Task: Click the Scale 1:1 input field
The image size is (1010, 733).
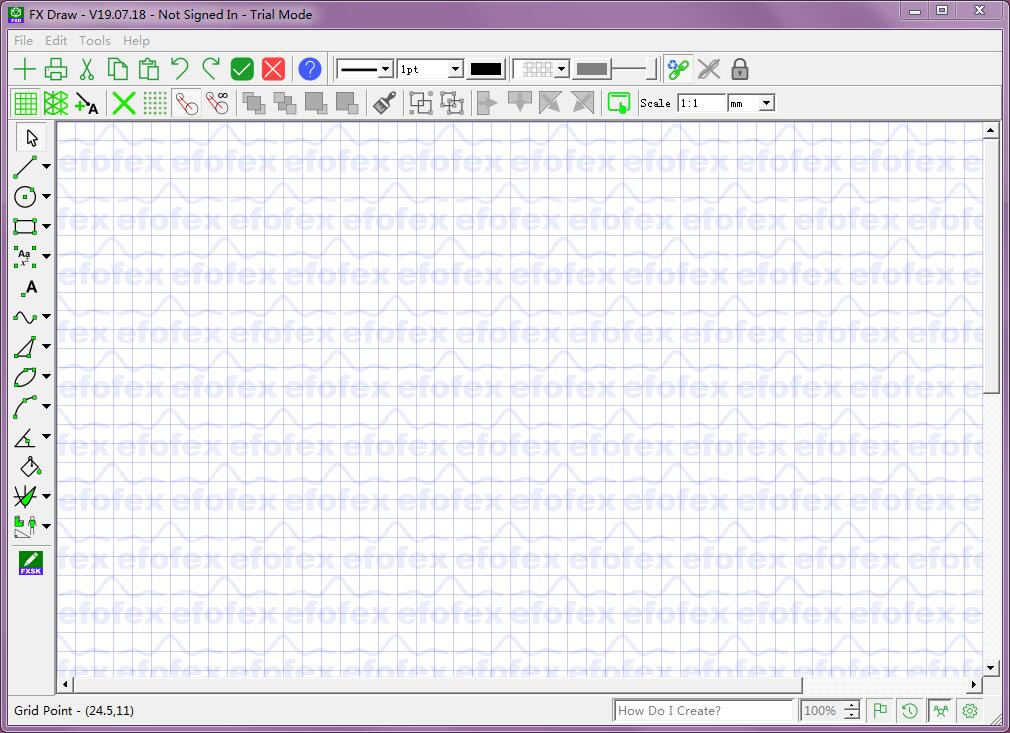Action: [x=701, y=103]
